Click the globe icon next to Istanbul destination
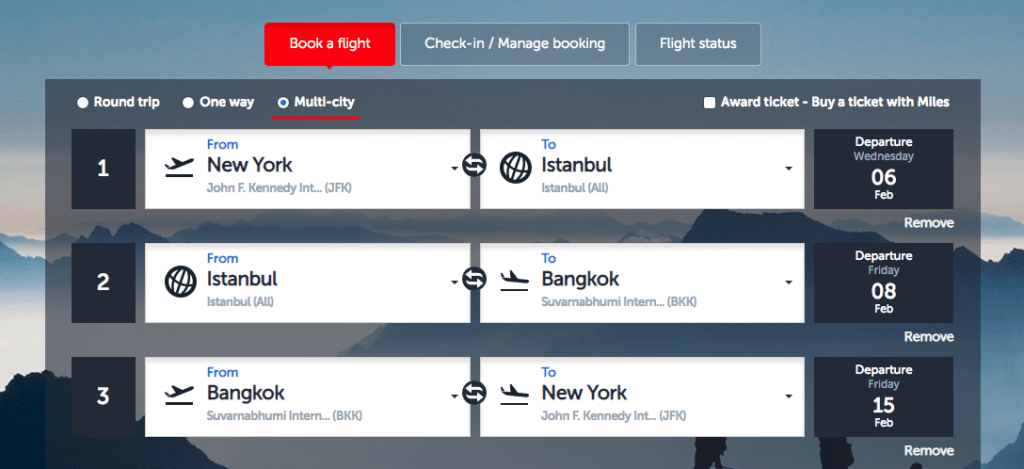Viewport: 1024px width, 469px height. [516, 168]
